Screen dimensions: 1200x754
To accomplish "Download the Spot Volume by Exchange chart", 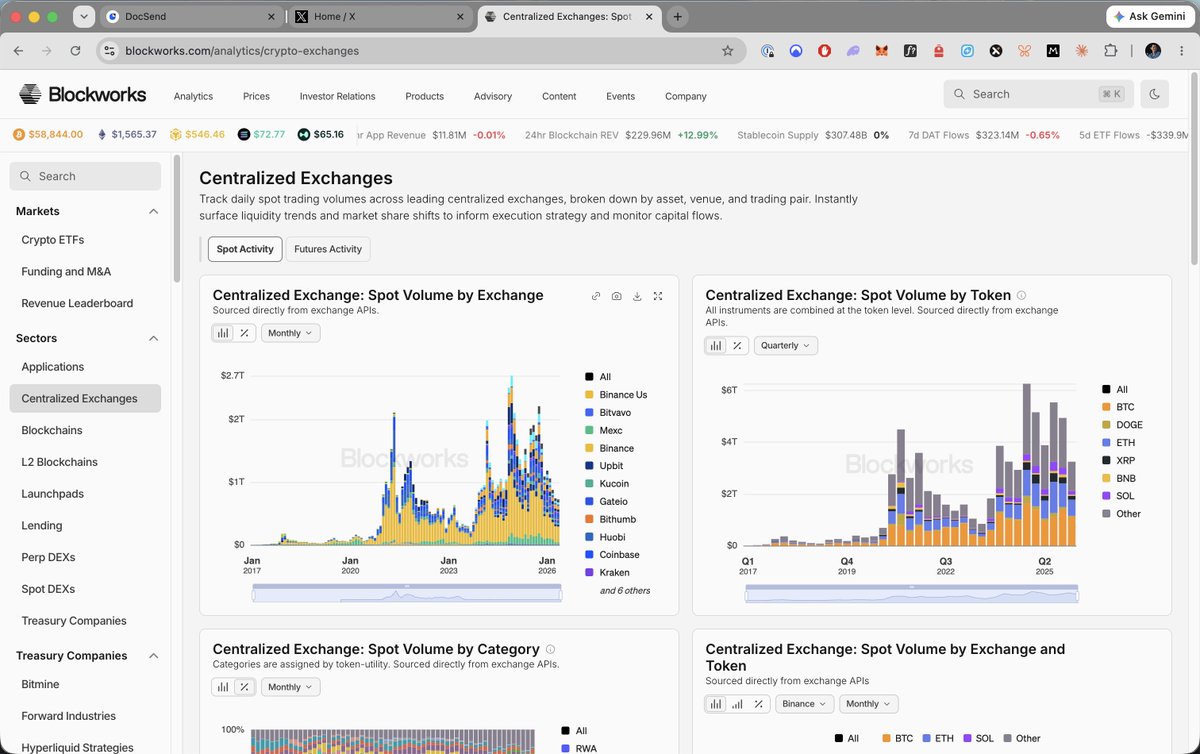I will coord(637,296).
